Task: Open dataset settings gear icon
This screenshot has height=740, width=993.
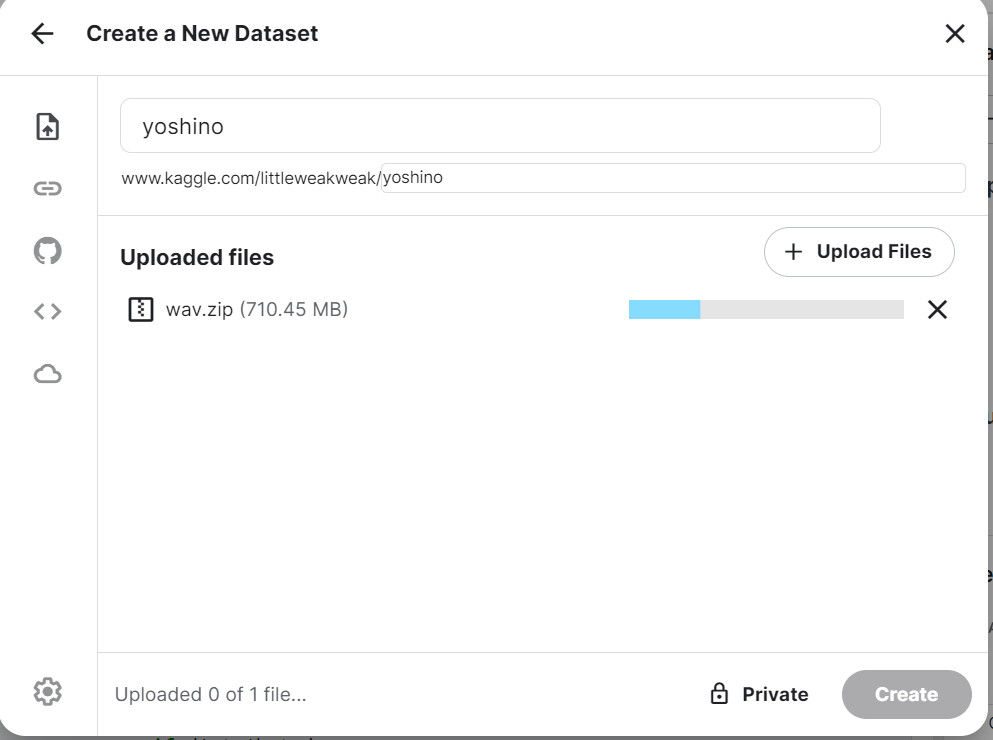Action: point(47,691)
